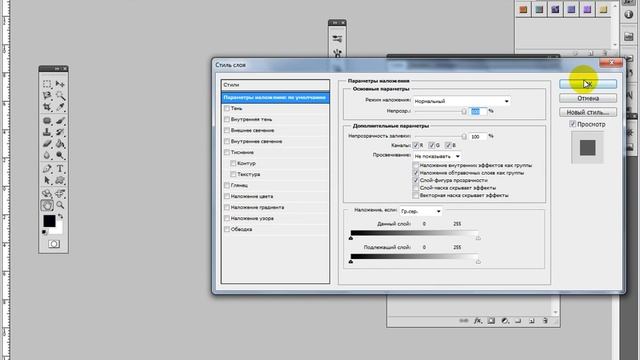Toggle Слой-фигура прозрачности checkbox
Viewport: 640px width, 360px height.
(x=416, y=180)
